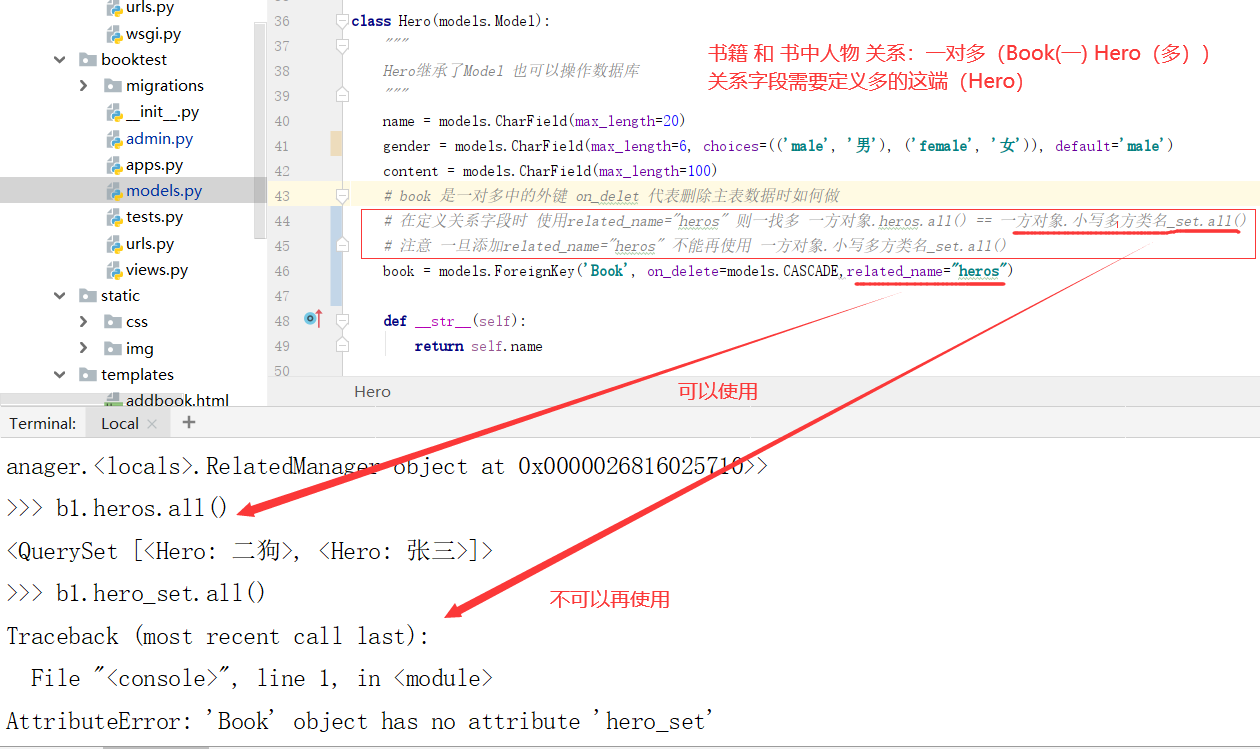Open a new terminal session with the plus icon
This screenshot has width=1260, height=749.
click(x=188, y=422)
